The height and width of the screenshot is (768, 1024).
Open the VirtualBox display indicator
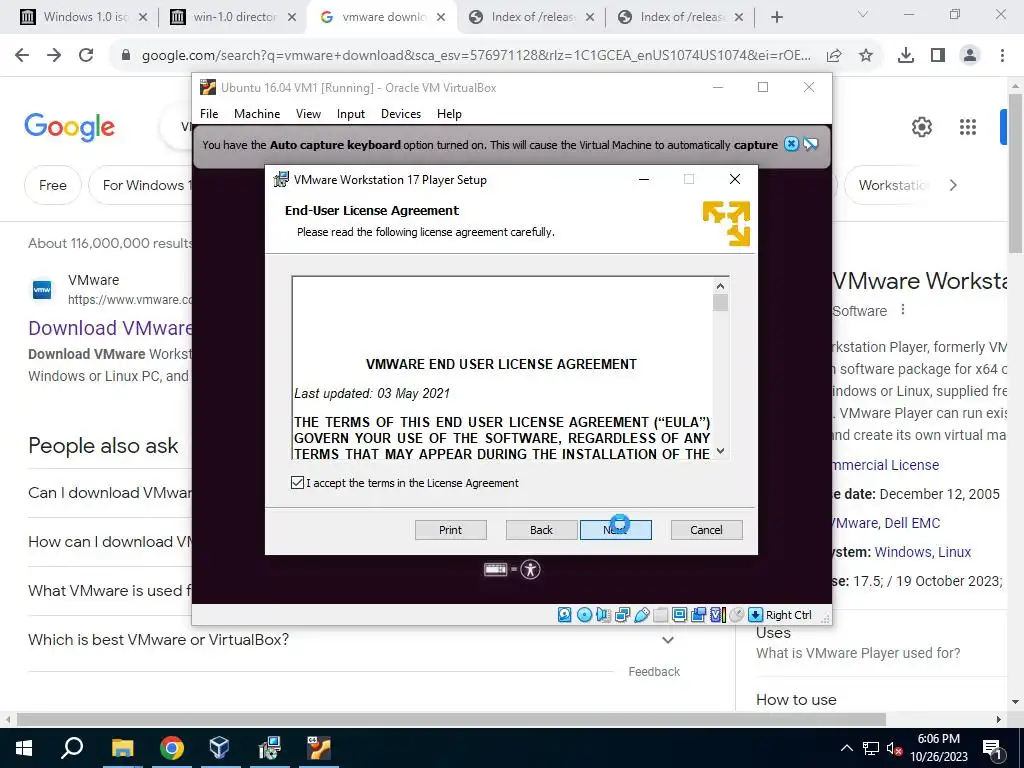tap(679, 615)
